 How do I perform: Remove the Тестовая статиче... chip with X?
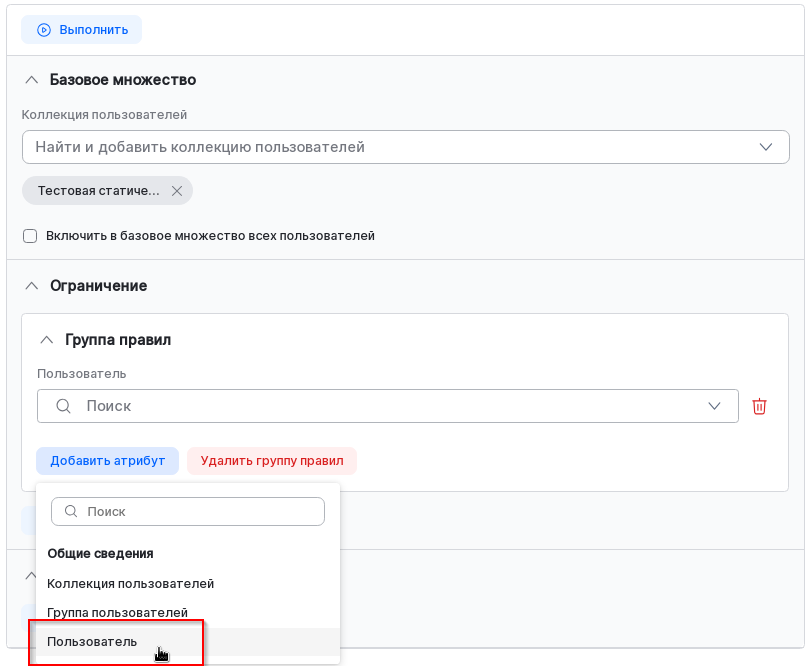point(177,191)
